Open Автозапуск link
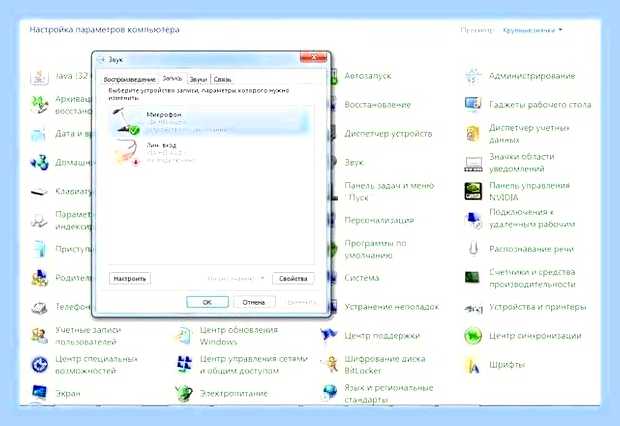The height and width of the screenshot is (426, 620). click(x=368, y=76)
